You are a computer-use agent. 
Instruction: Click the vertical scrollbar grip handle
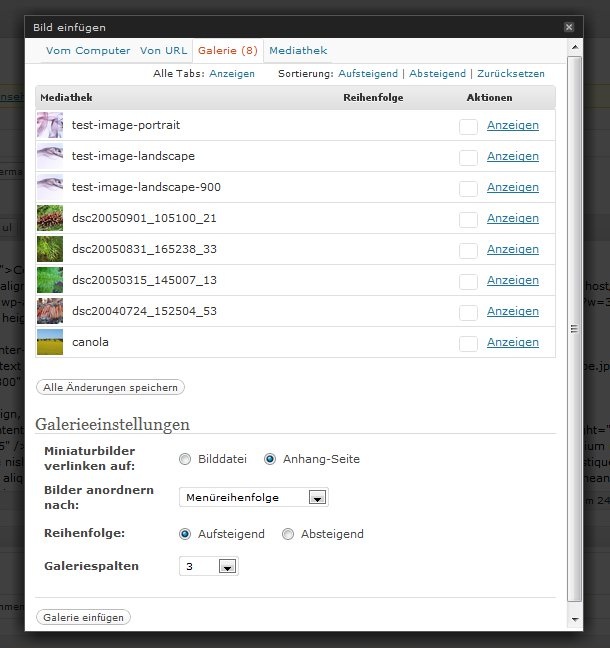click(x=574, y=329)
